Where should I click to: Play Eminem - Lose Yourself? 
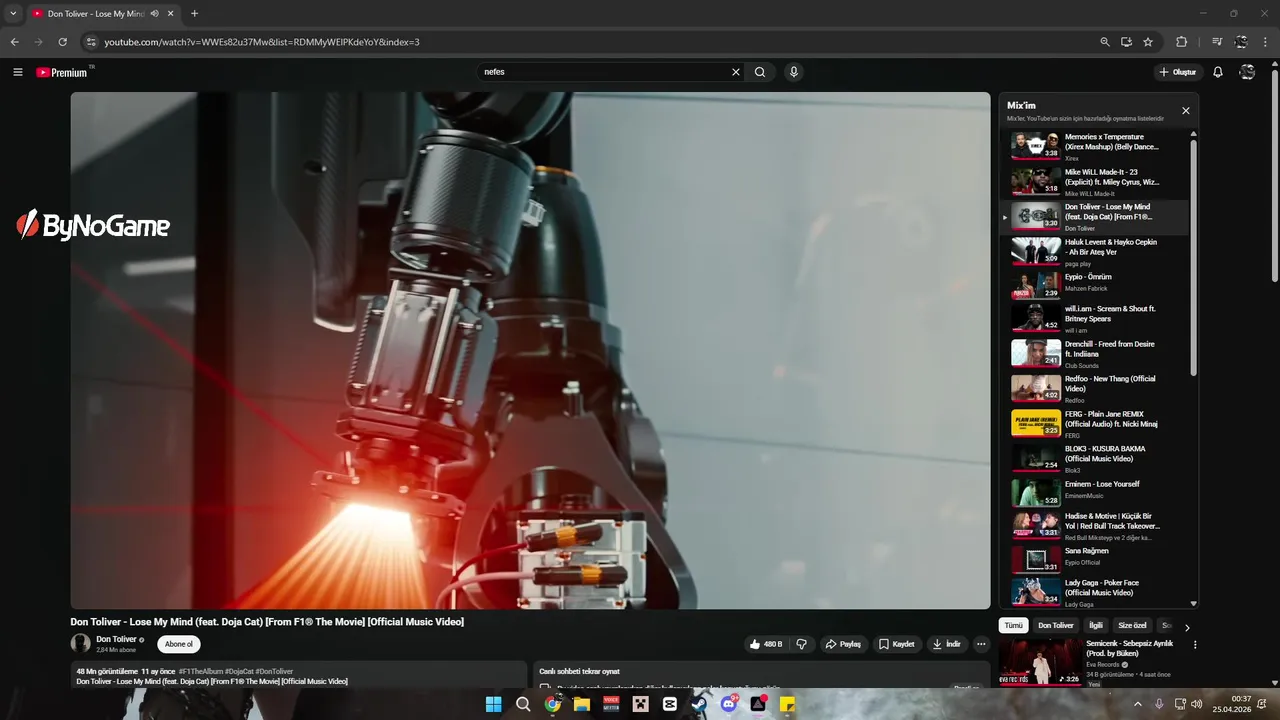1094,492
